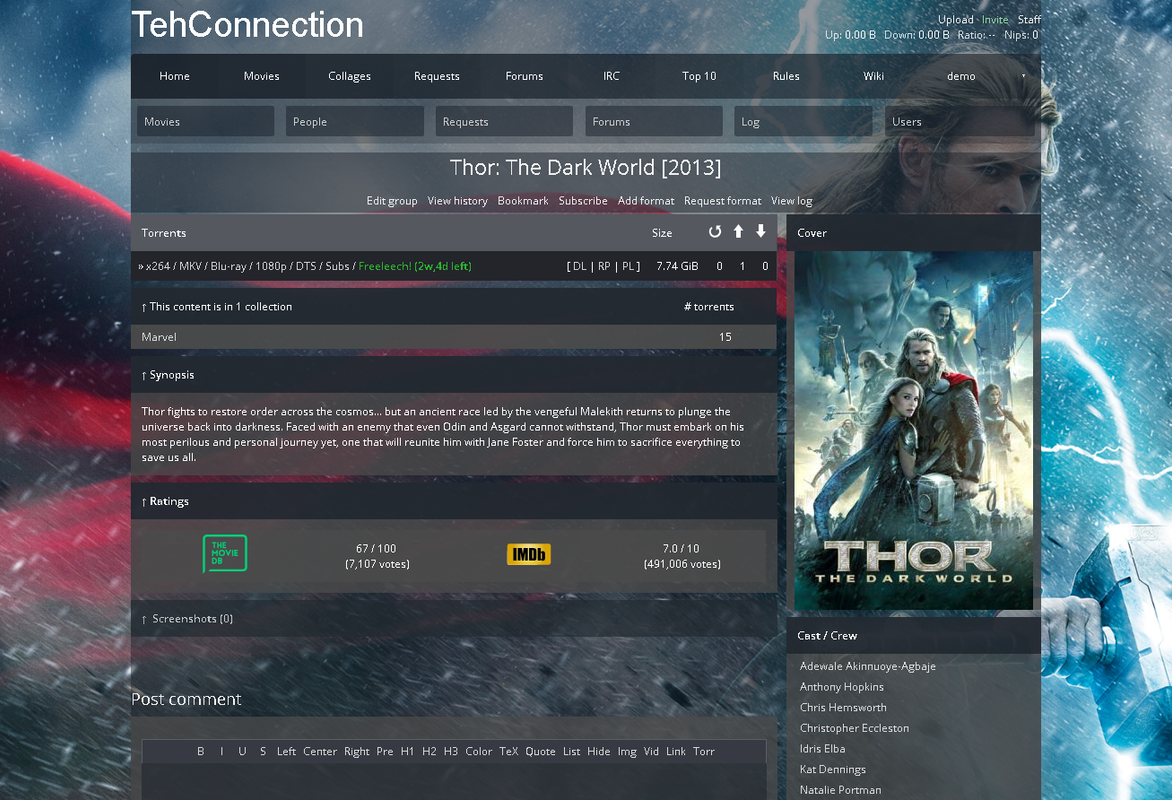Open the Upload link

[x=955, y=19]
